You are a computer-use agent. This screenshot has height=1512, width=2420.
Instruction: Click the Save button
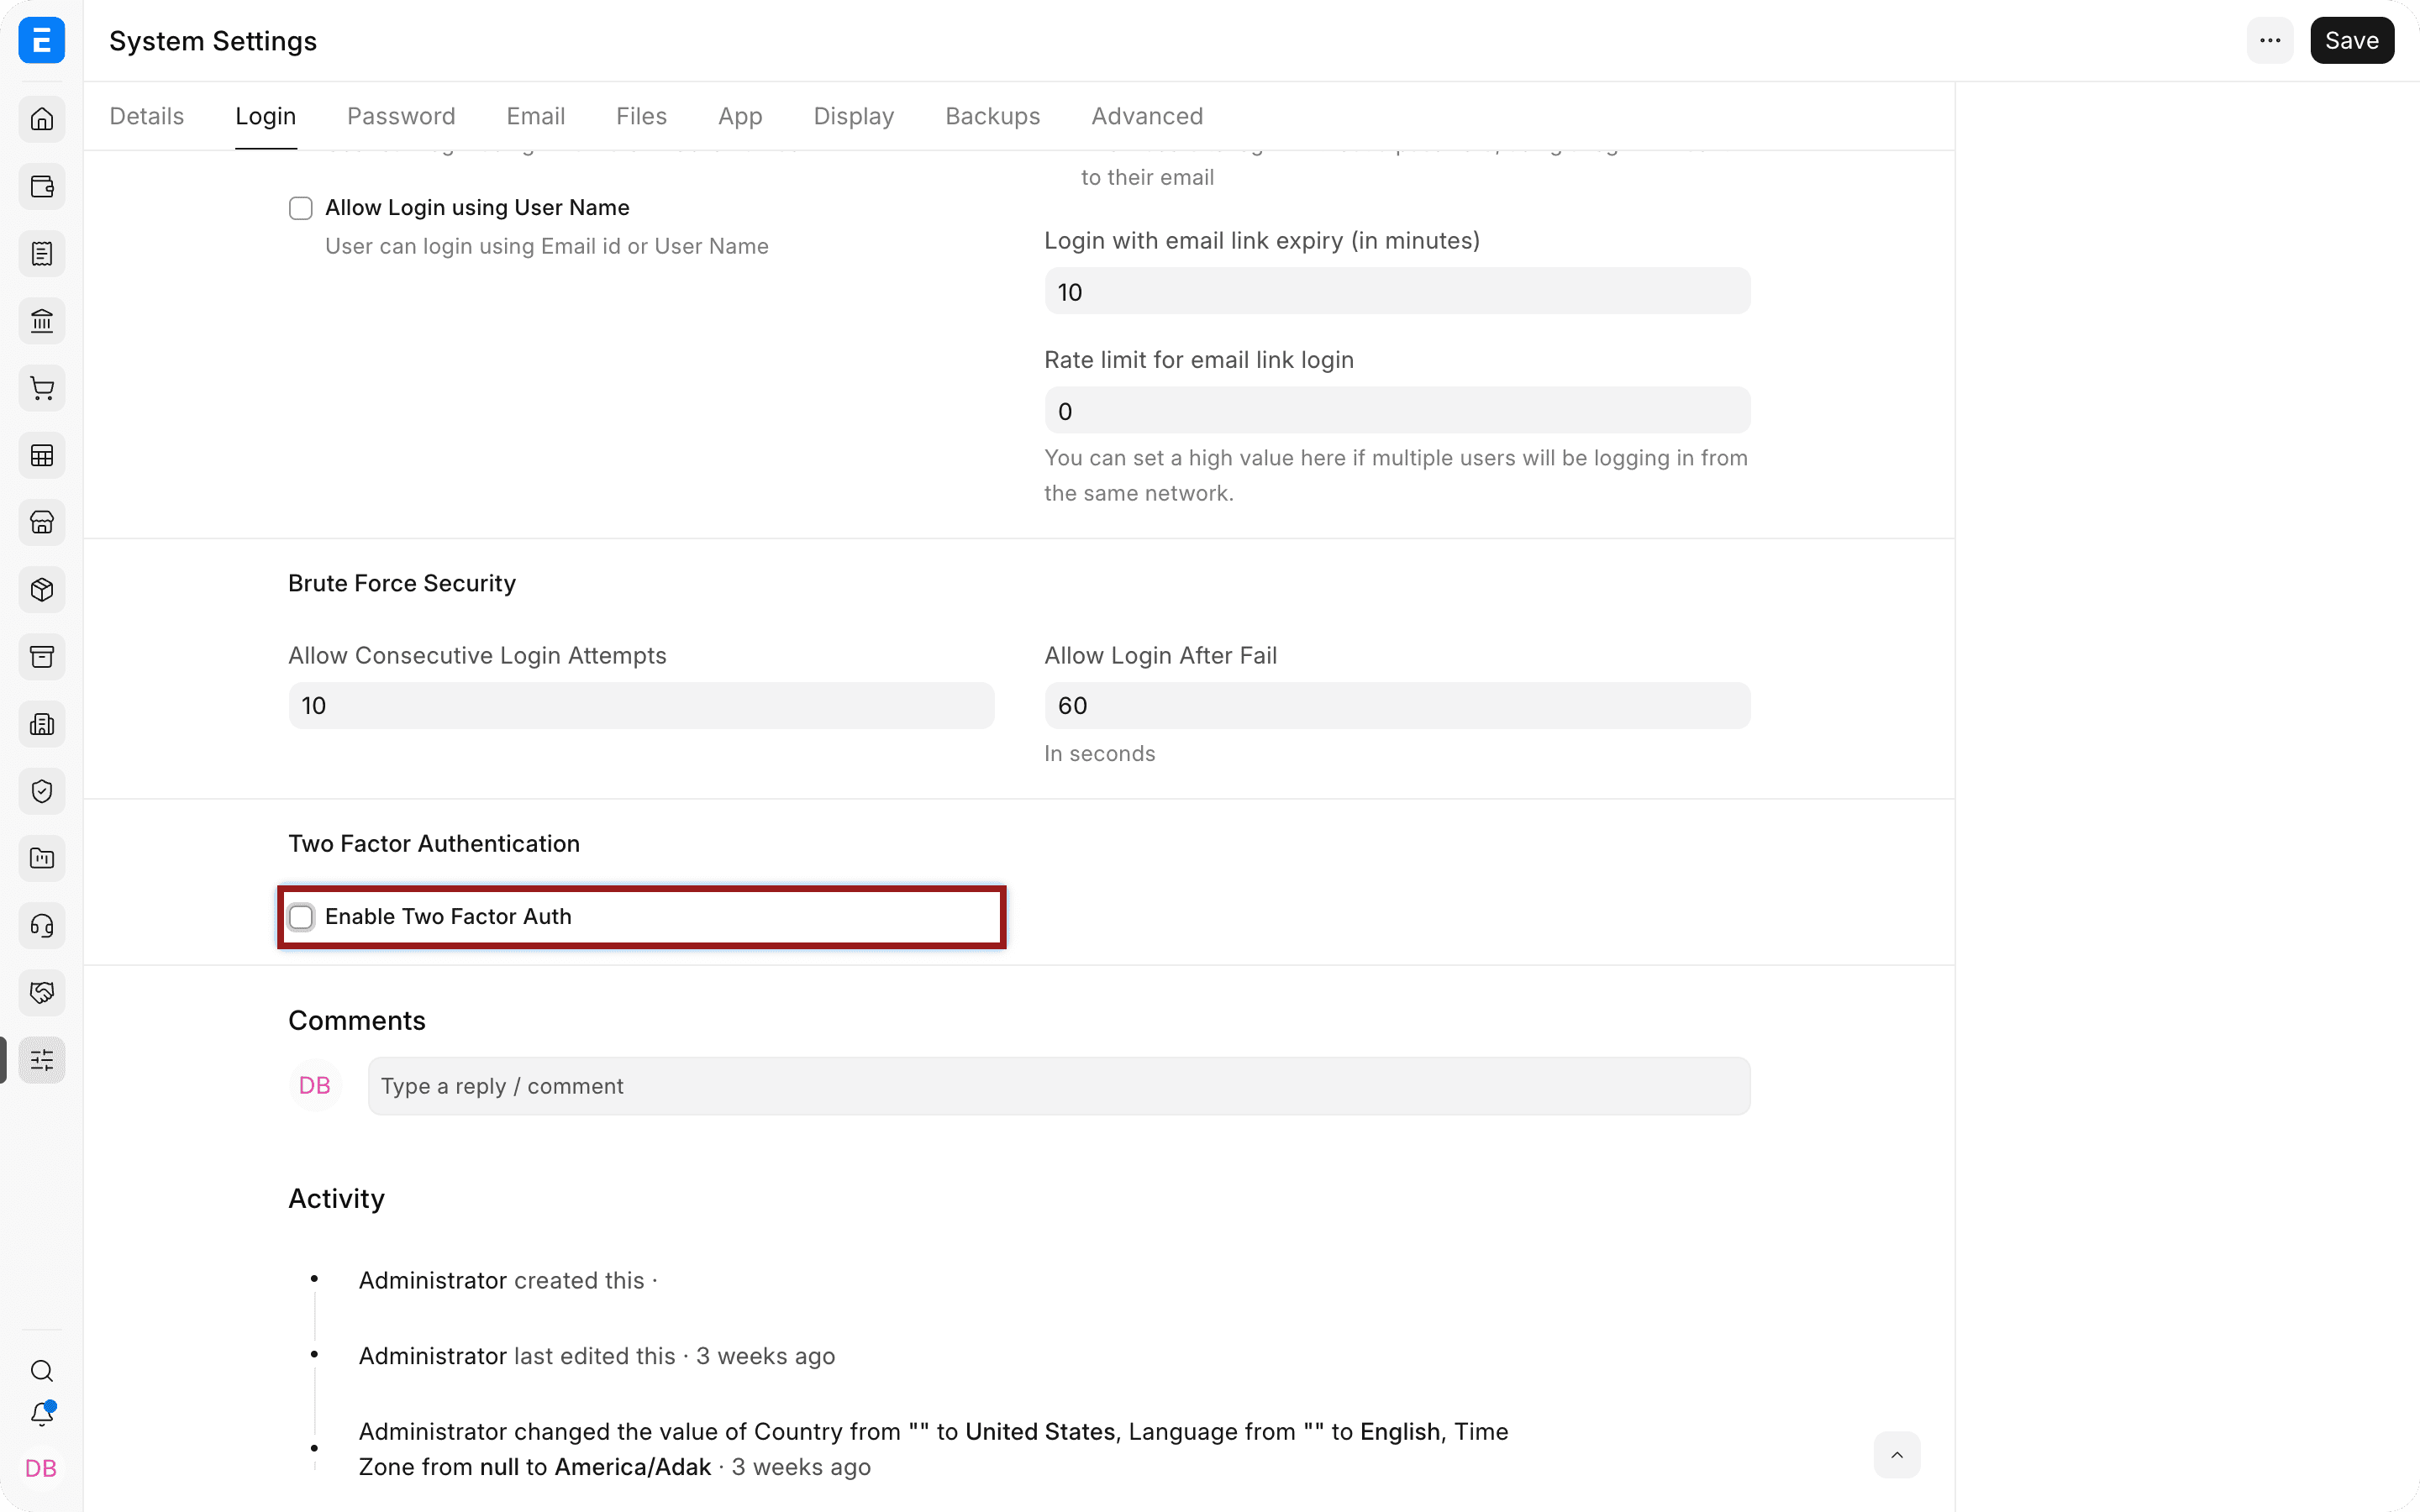pos(2352,41)
